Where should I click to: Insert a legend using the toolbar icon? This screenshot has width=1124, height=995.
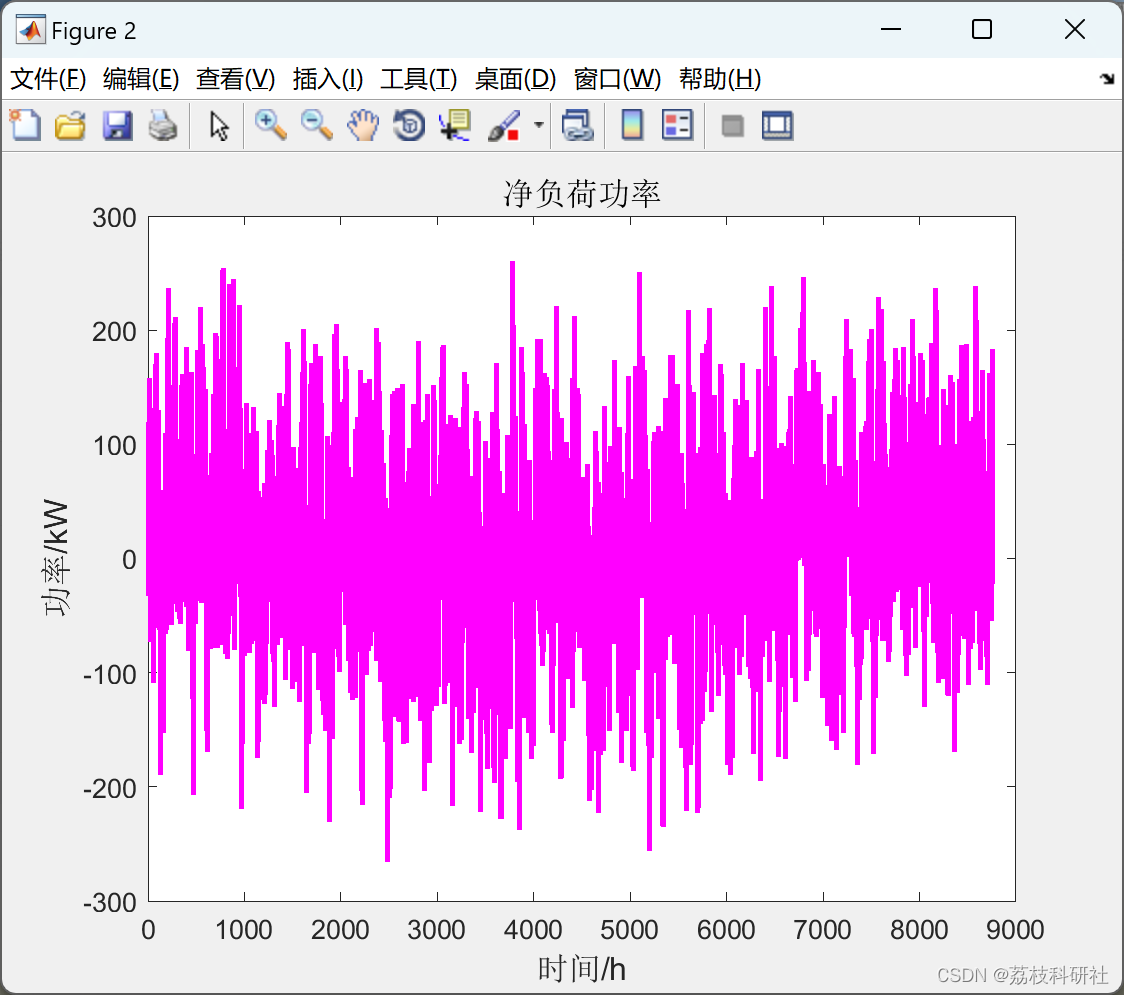[677, 125]
